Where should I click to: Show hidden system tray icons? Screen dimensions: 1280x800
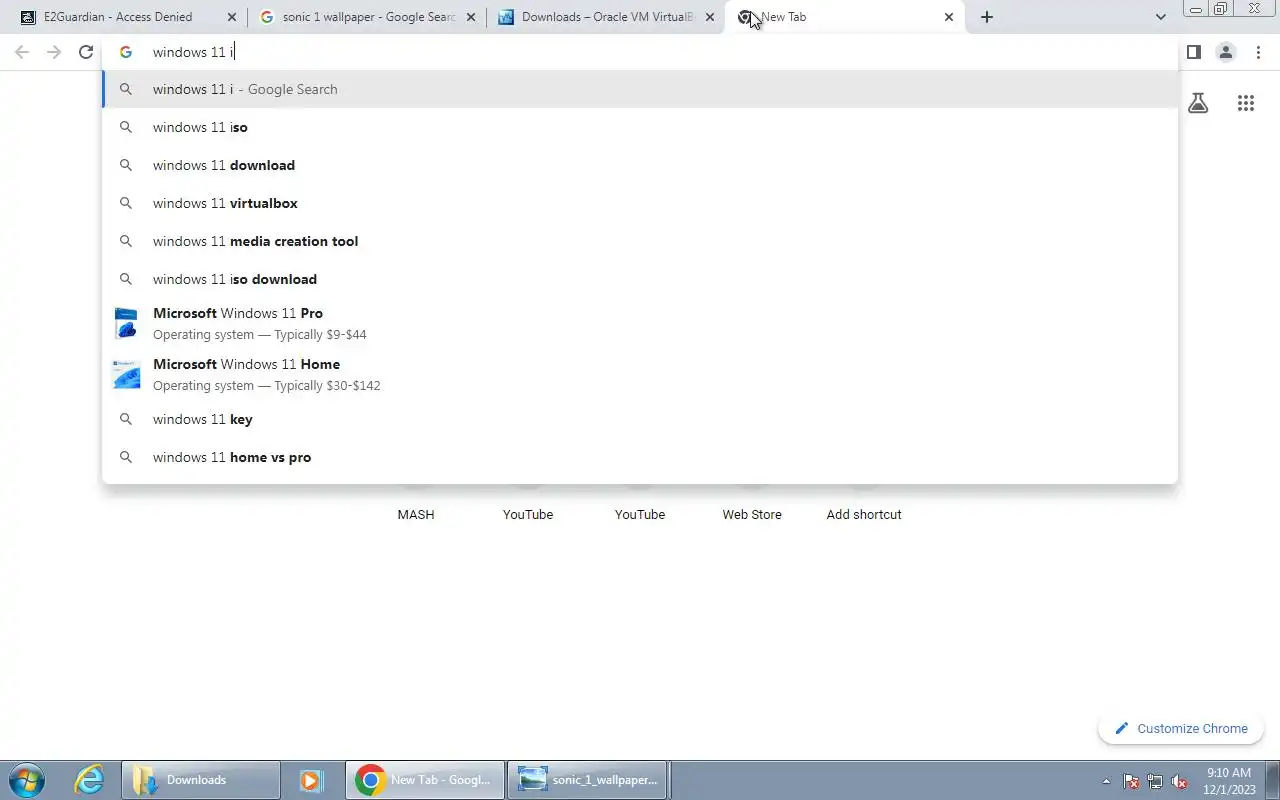[1106, 781]
